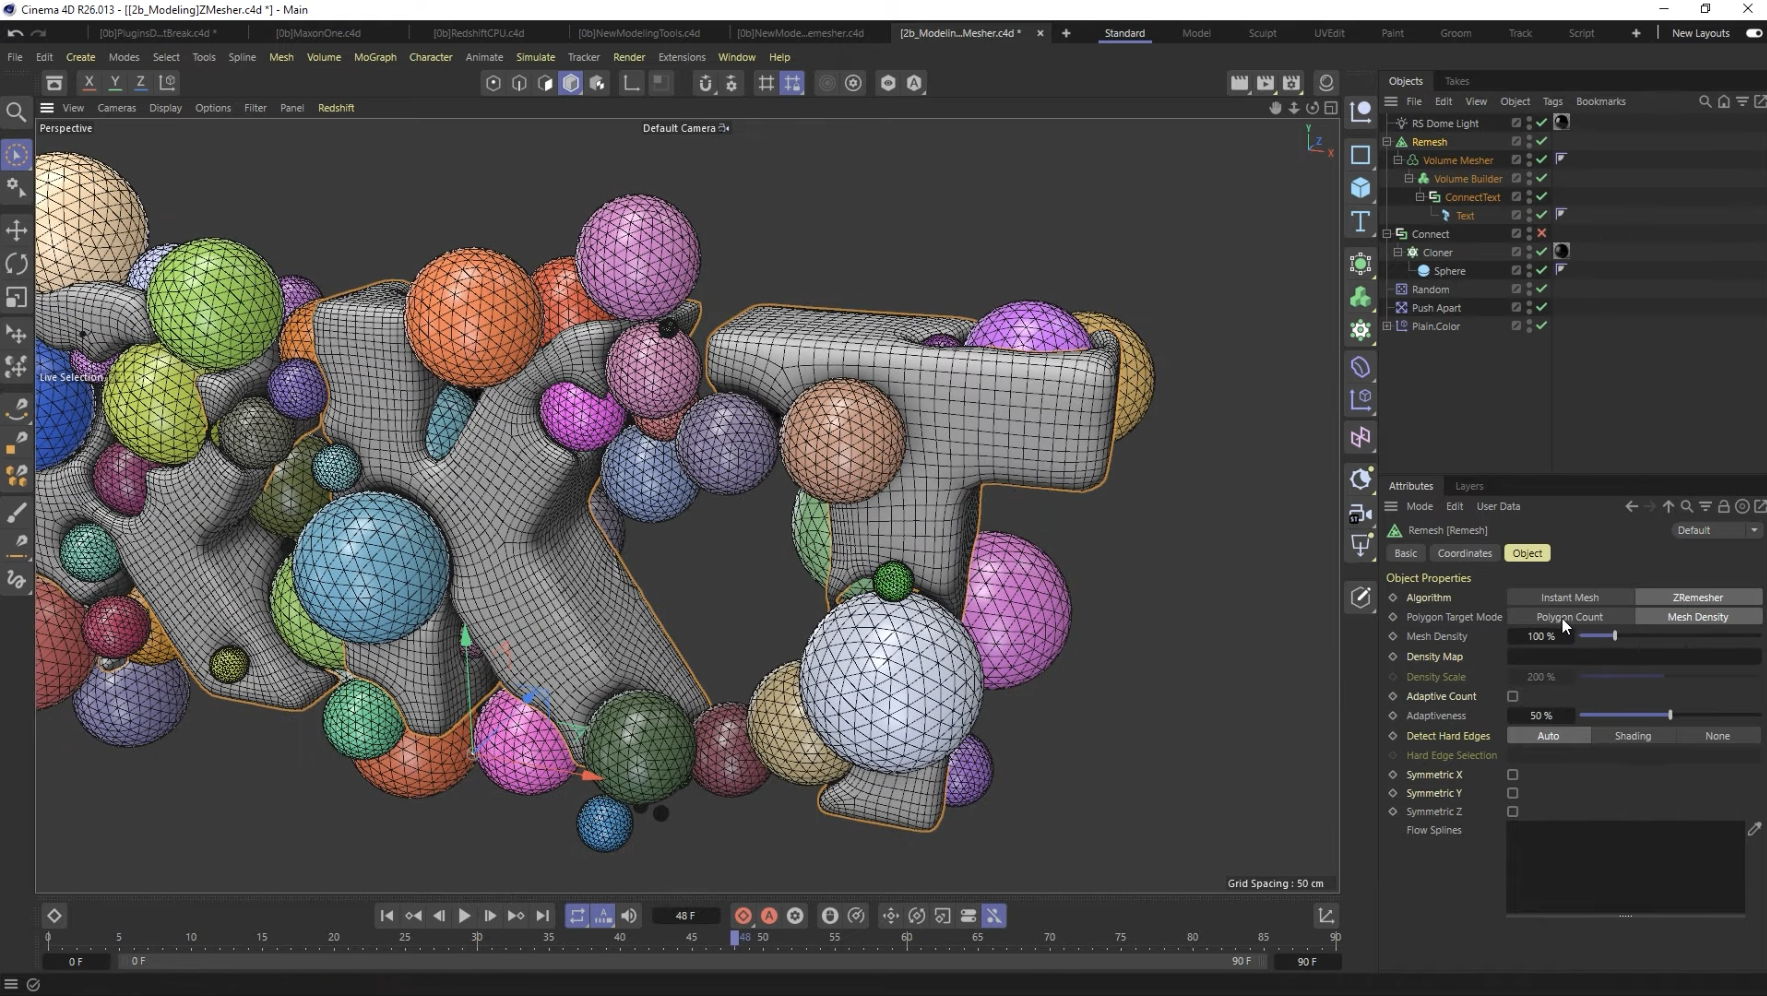
Task: Collapse the Cloner object tree
Action: (x=1398, y=252)
